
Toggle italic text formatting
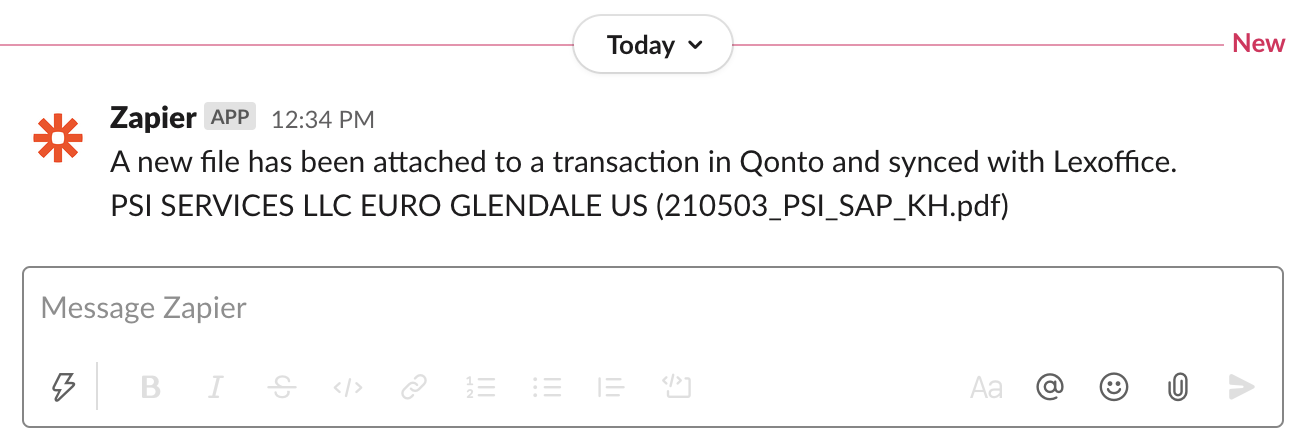click(x=215, y=387)
